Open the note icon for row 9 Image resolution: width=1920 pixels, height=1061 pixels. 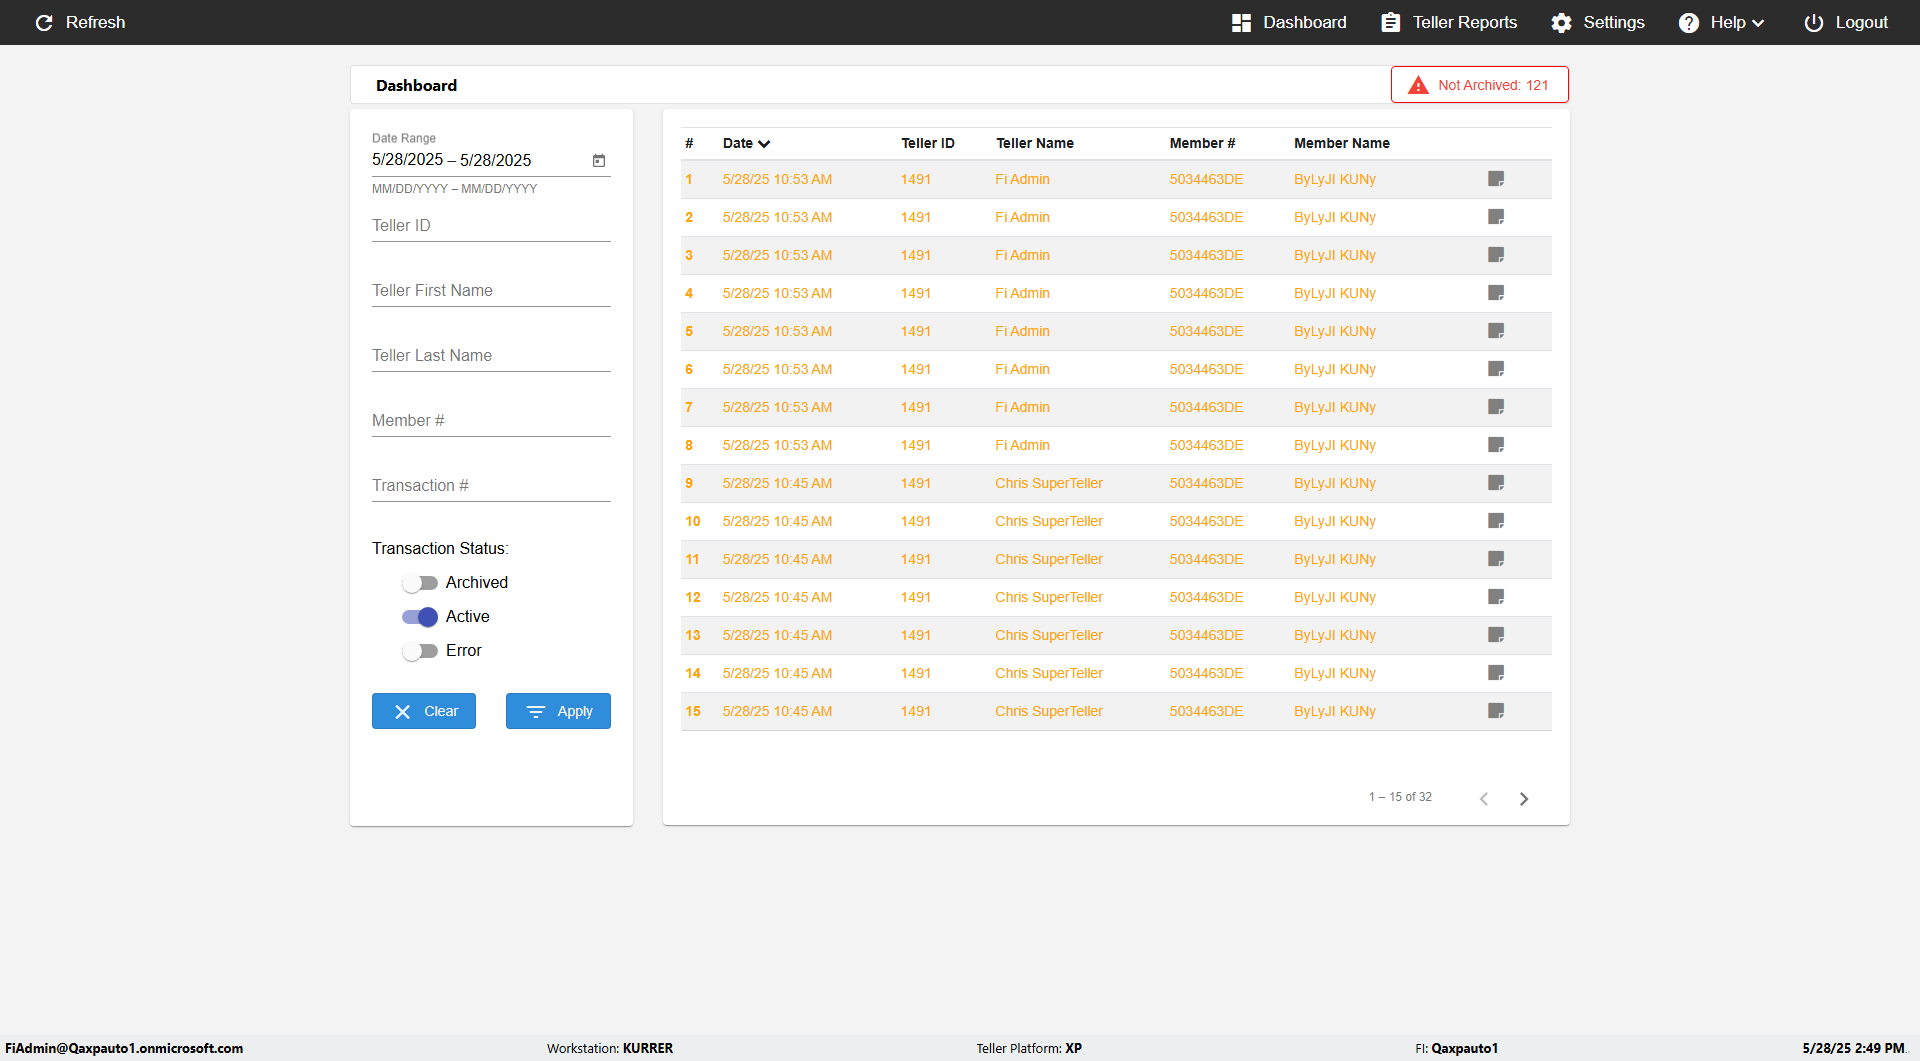tap(1496, 483)
